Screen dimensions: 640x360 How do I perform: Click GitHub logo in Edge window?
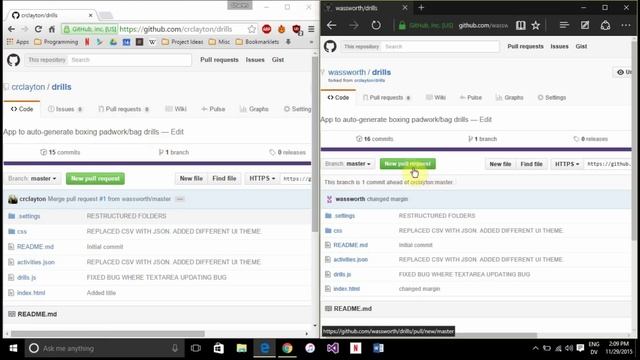(x=330, y=47)
